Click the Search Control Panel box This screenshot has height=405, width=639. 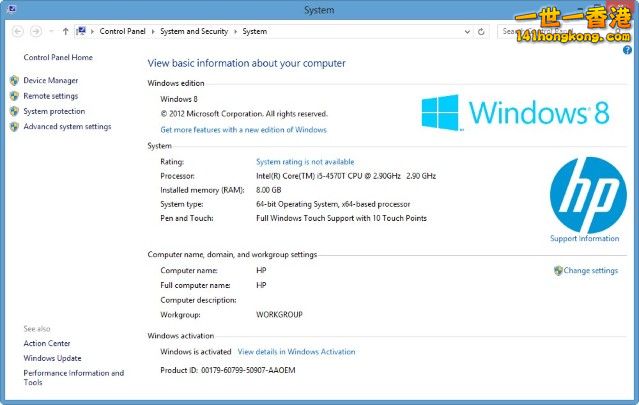tap(560, 31)
